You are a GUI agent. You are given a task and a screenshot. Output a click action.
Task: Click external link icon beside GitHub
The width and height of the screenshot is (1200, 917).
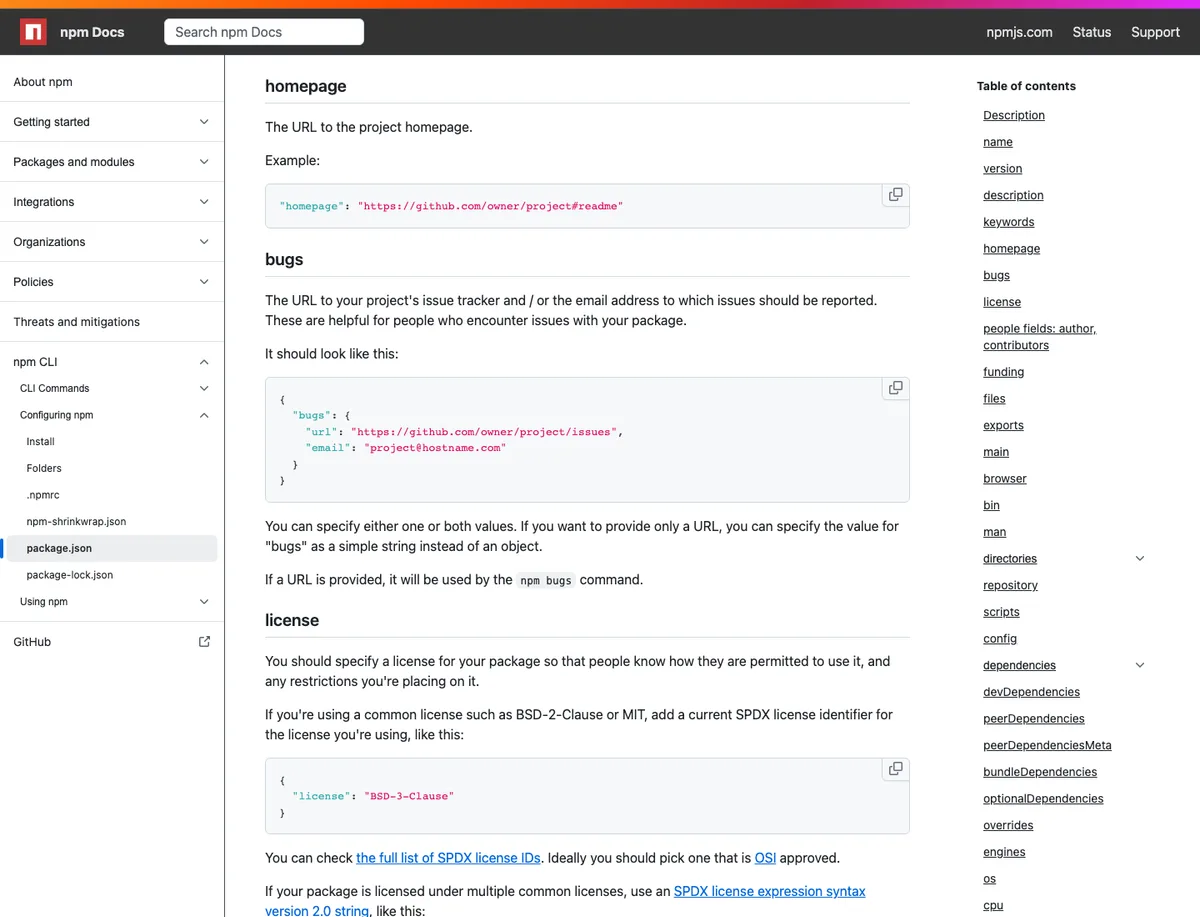tap(204, 642)
